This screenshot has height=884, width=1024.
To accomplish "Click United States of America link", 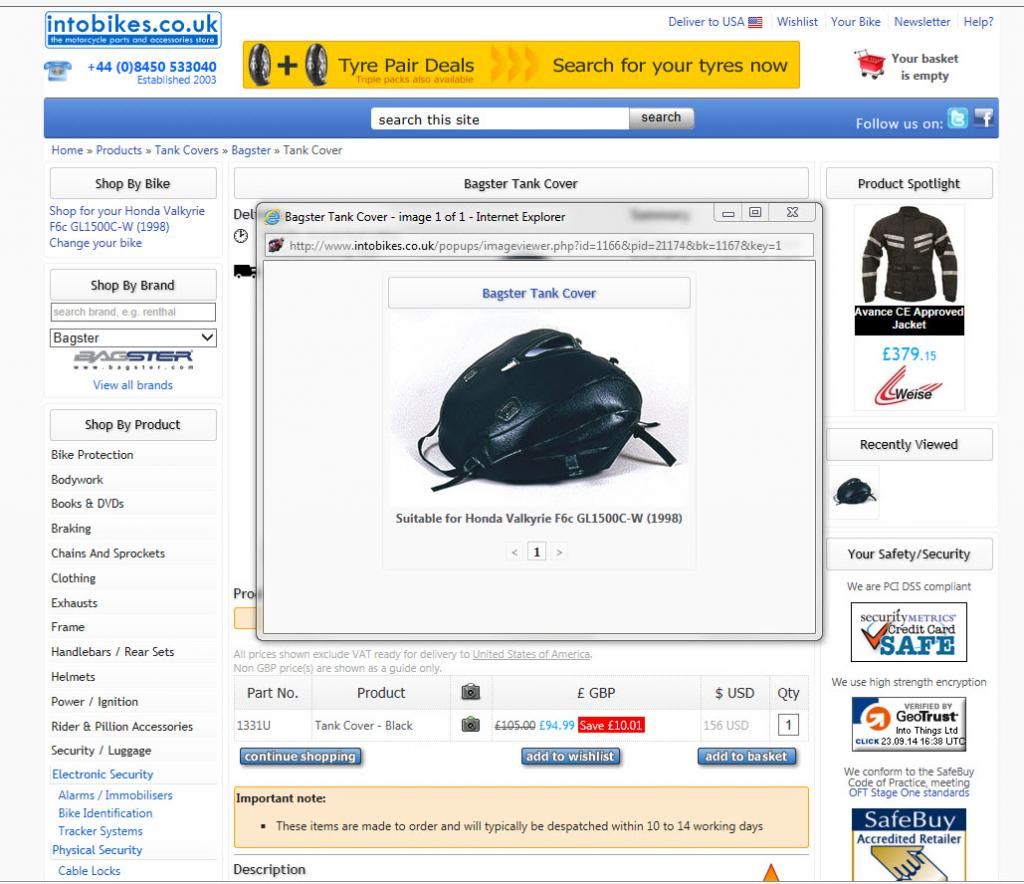I will tap(531, 654).
